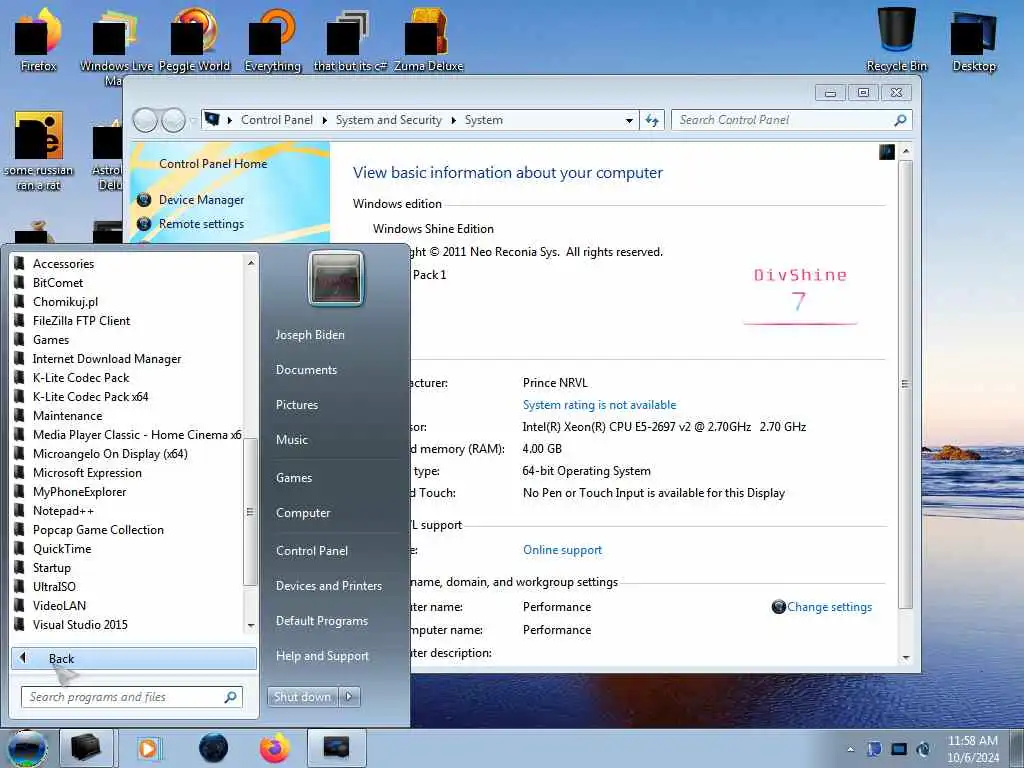Open the address bar history dropdown
The height and width of the screenshot is (768, 1024).
pos(629,120)
